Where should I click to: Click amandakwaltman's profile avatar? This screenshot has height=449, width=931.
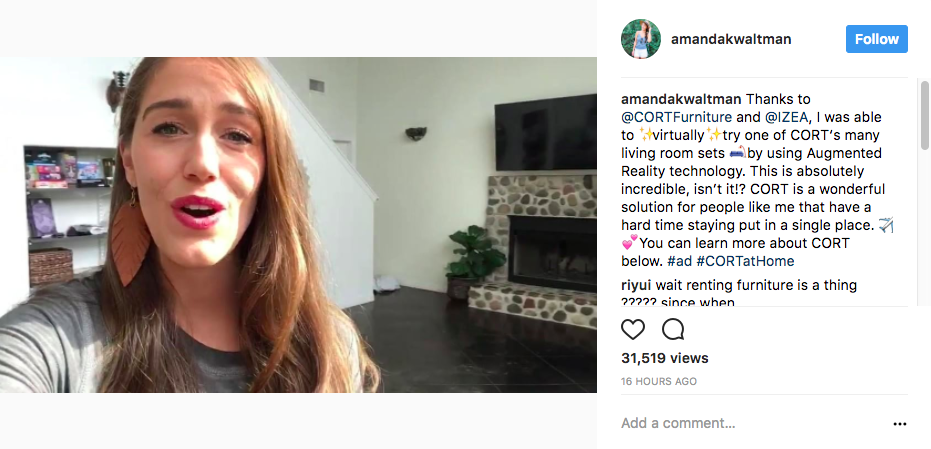[641, 39]
